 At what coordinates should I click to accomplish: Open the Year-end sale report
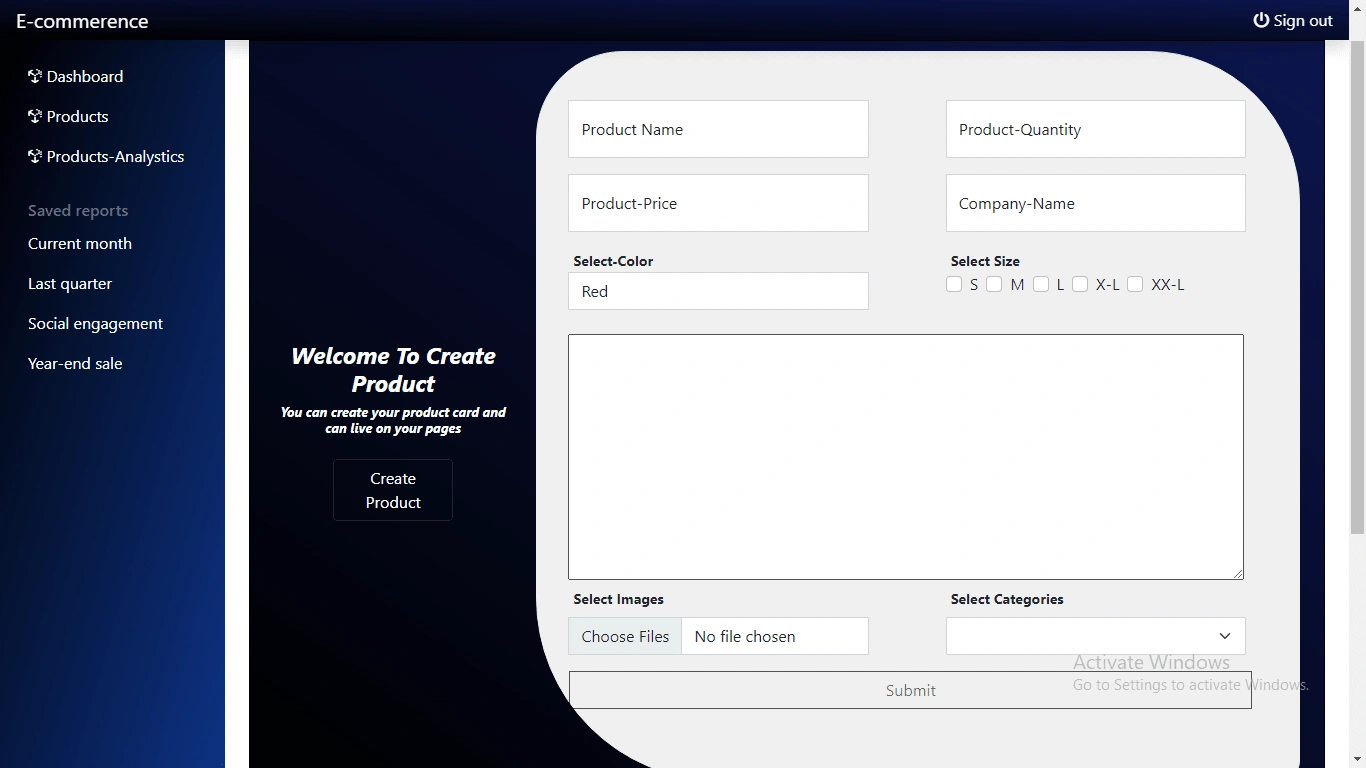(x=75, y=364)
